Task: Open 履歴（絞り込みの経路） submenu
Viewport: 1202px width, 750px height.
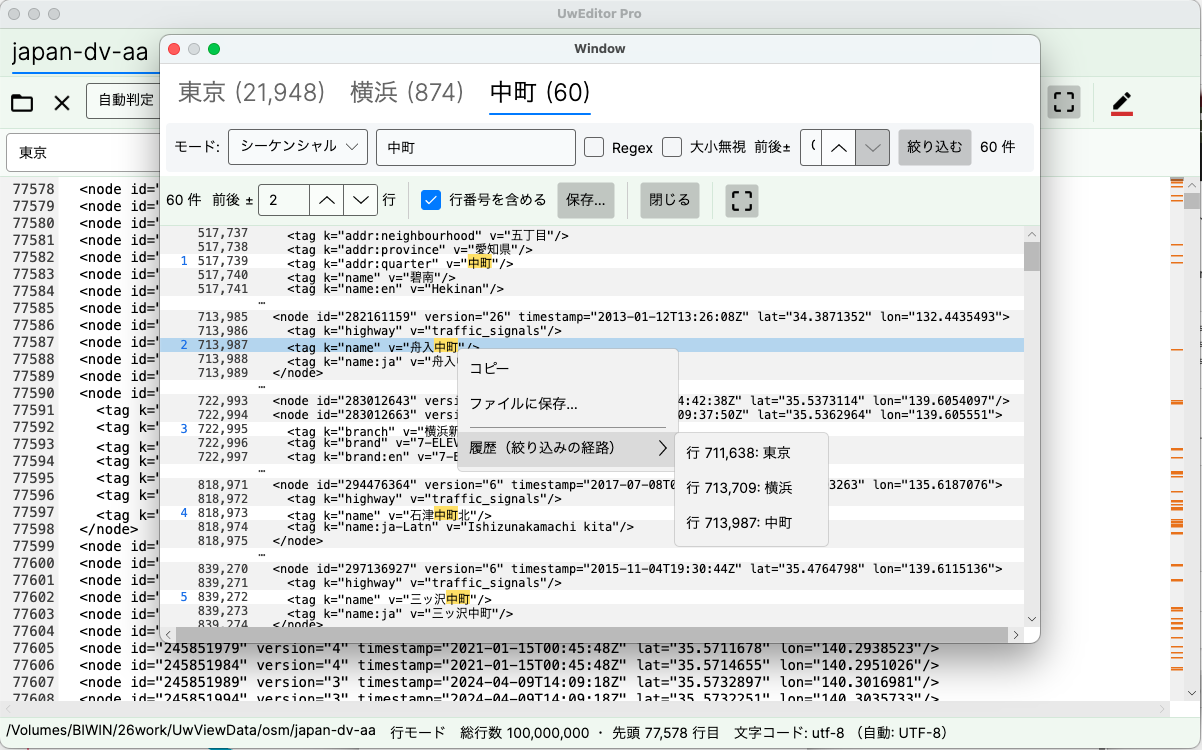Action: pos(567,447)
